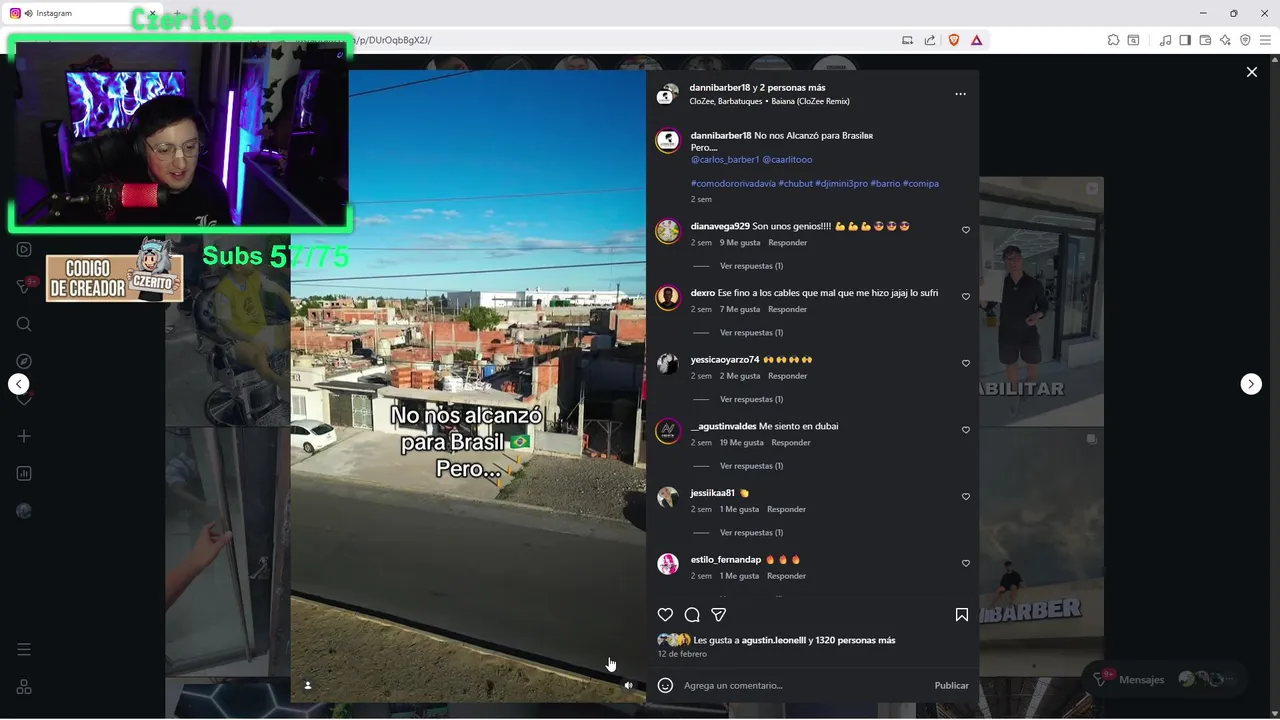This screenshot has width=1280, height=720.
Task: Open the #djimini3pro hashtag
Action: [x=841, y=184]
